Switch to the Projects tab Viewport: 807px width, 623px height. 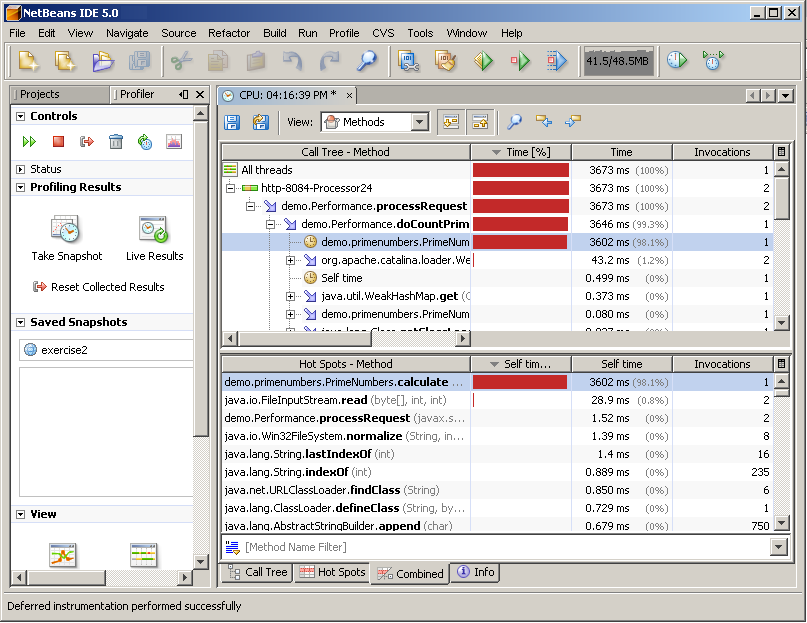tap(60, 95)
